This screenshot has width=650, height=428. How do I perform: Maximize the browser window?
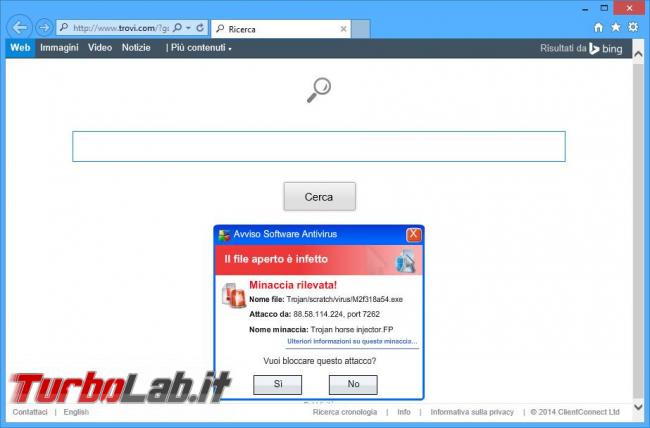(x=604, y=8)
